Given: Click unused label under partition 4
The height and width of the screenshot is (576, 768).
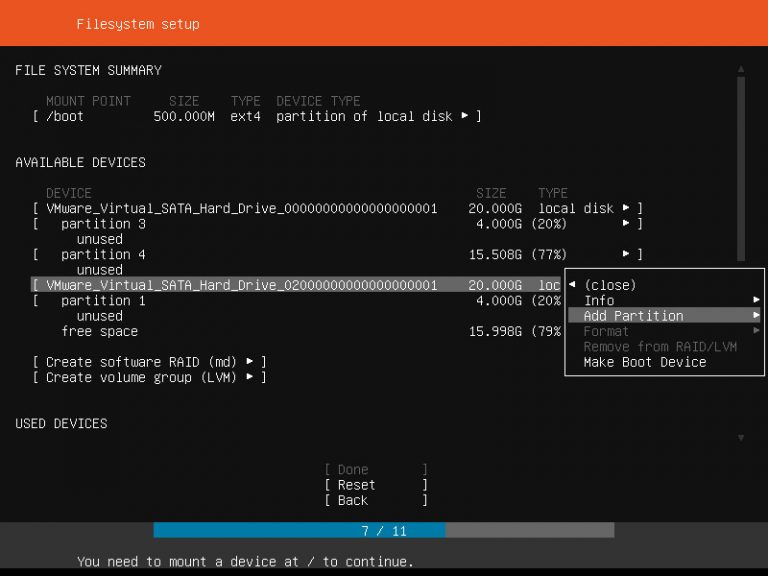Looking at the screenshot, I should coord(99,270).
